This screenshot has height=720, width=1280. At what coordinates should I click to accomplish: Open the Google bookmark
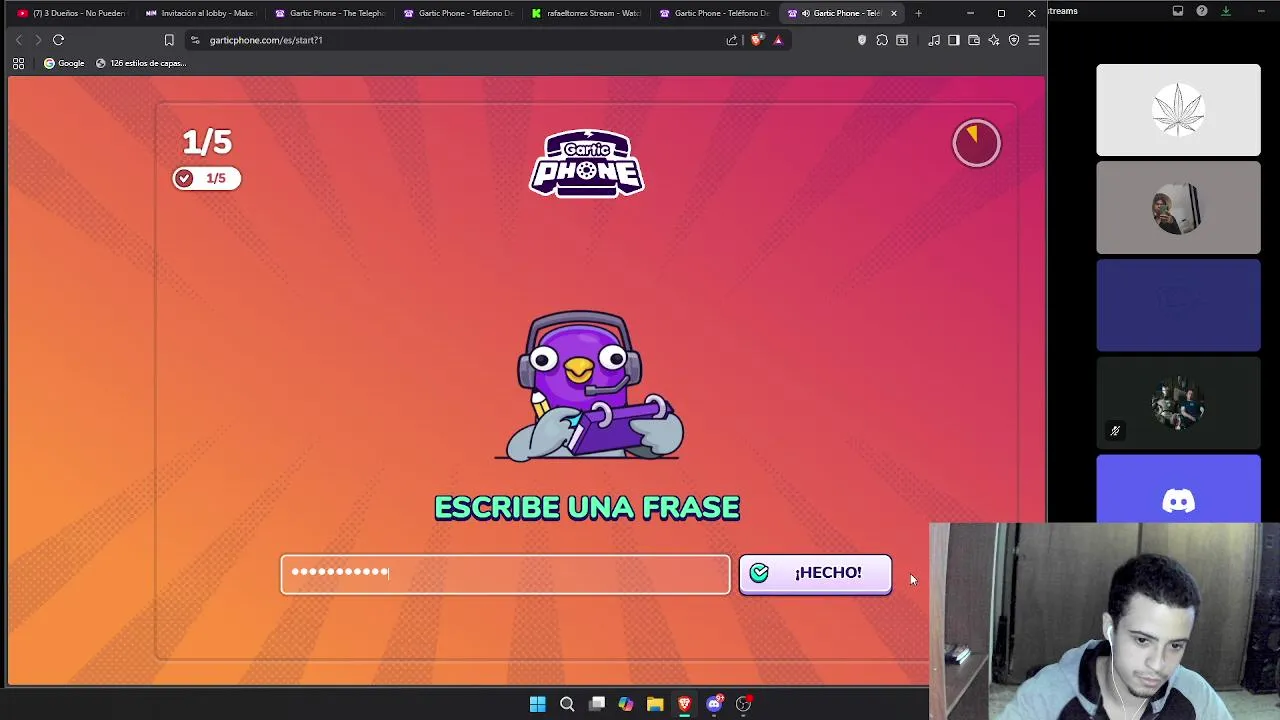click(x=64, y=63)
